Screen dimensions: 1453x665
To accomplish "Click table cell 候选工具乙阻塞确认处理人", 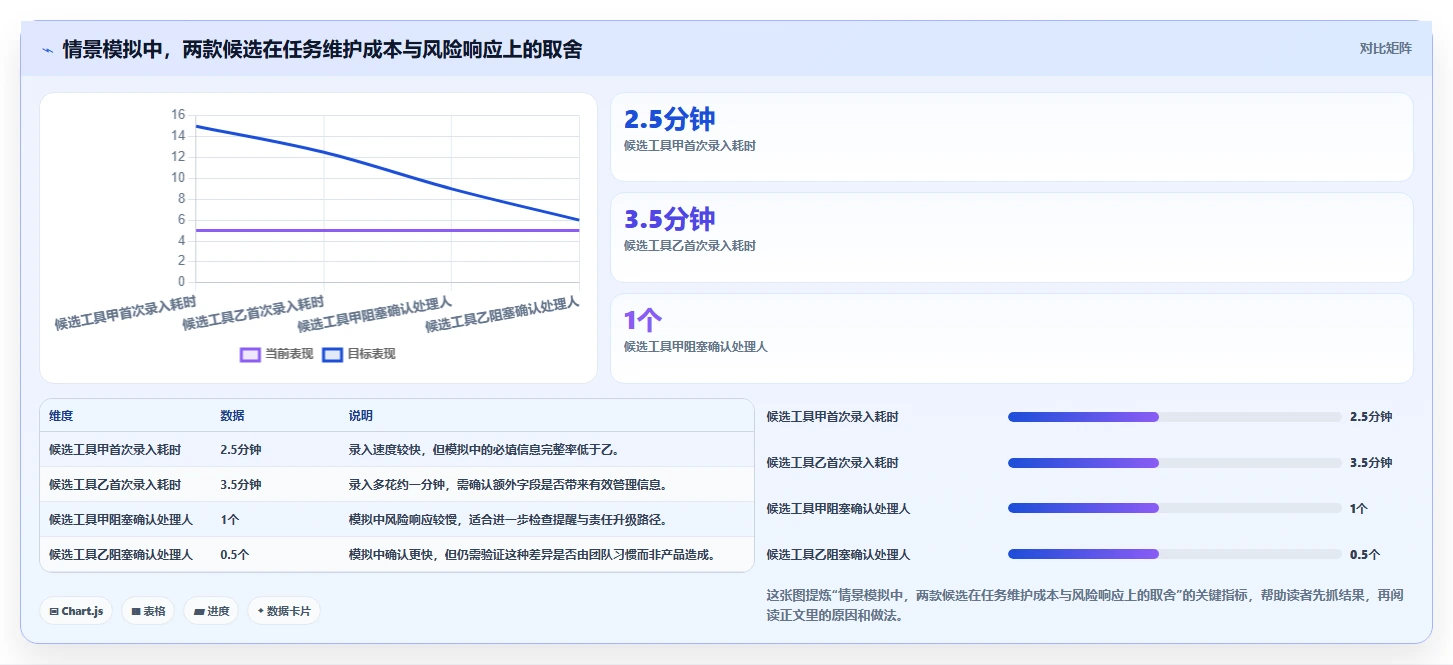I will (121, 554).
